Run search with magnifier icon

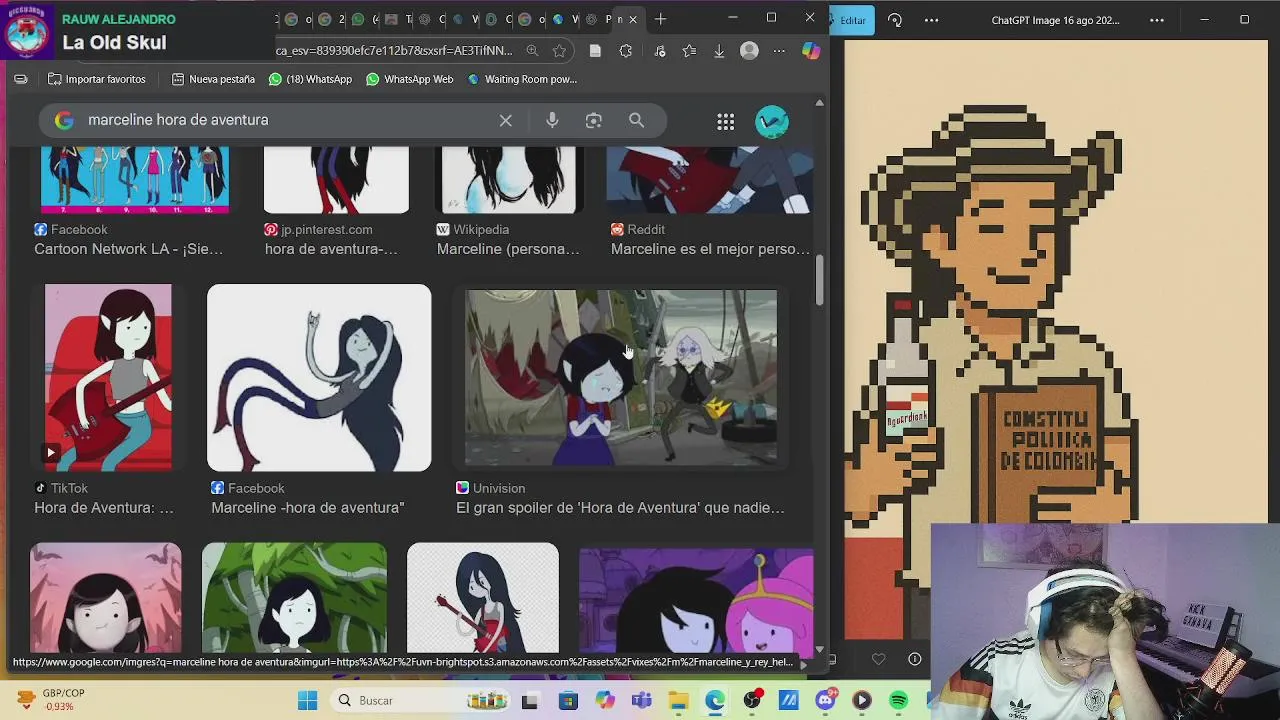636,120
